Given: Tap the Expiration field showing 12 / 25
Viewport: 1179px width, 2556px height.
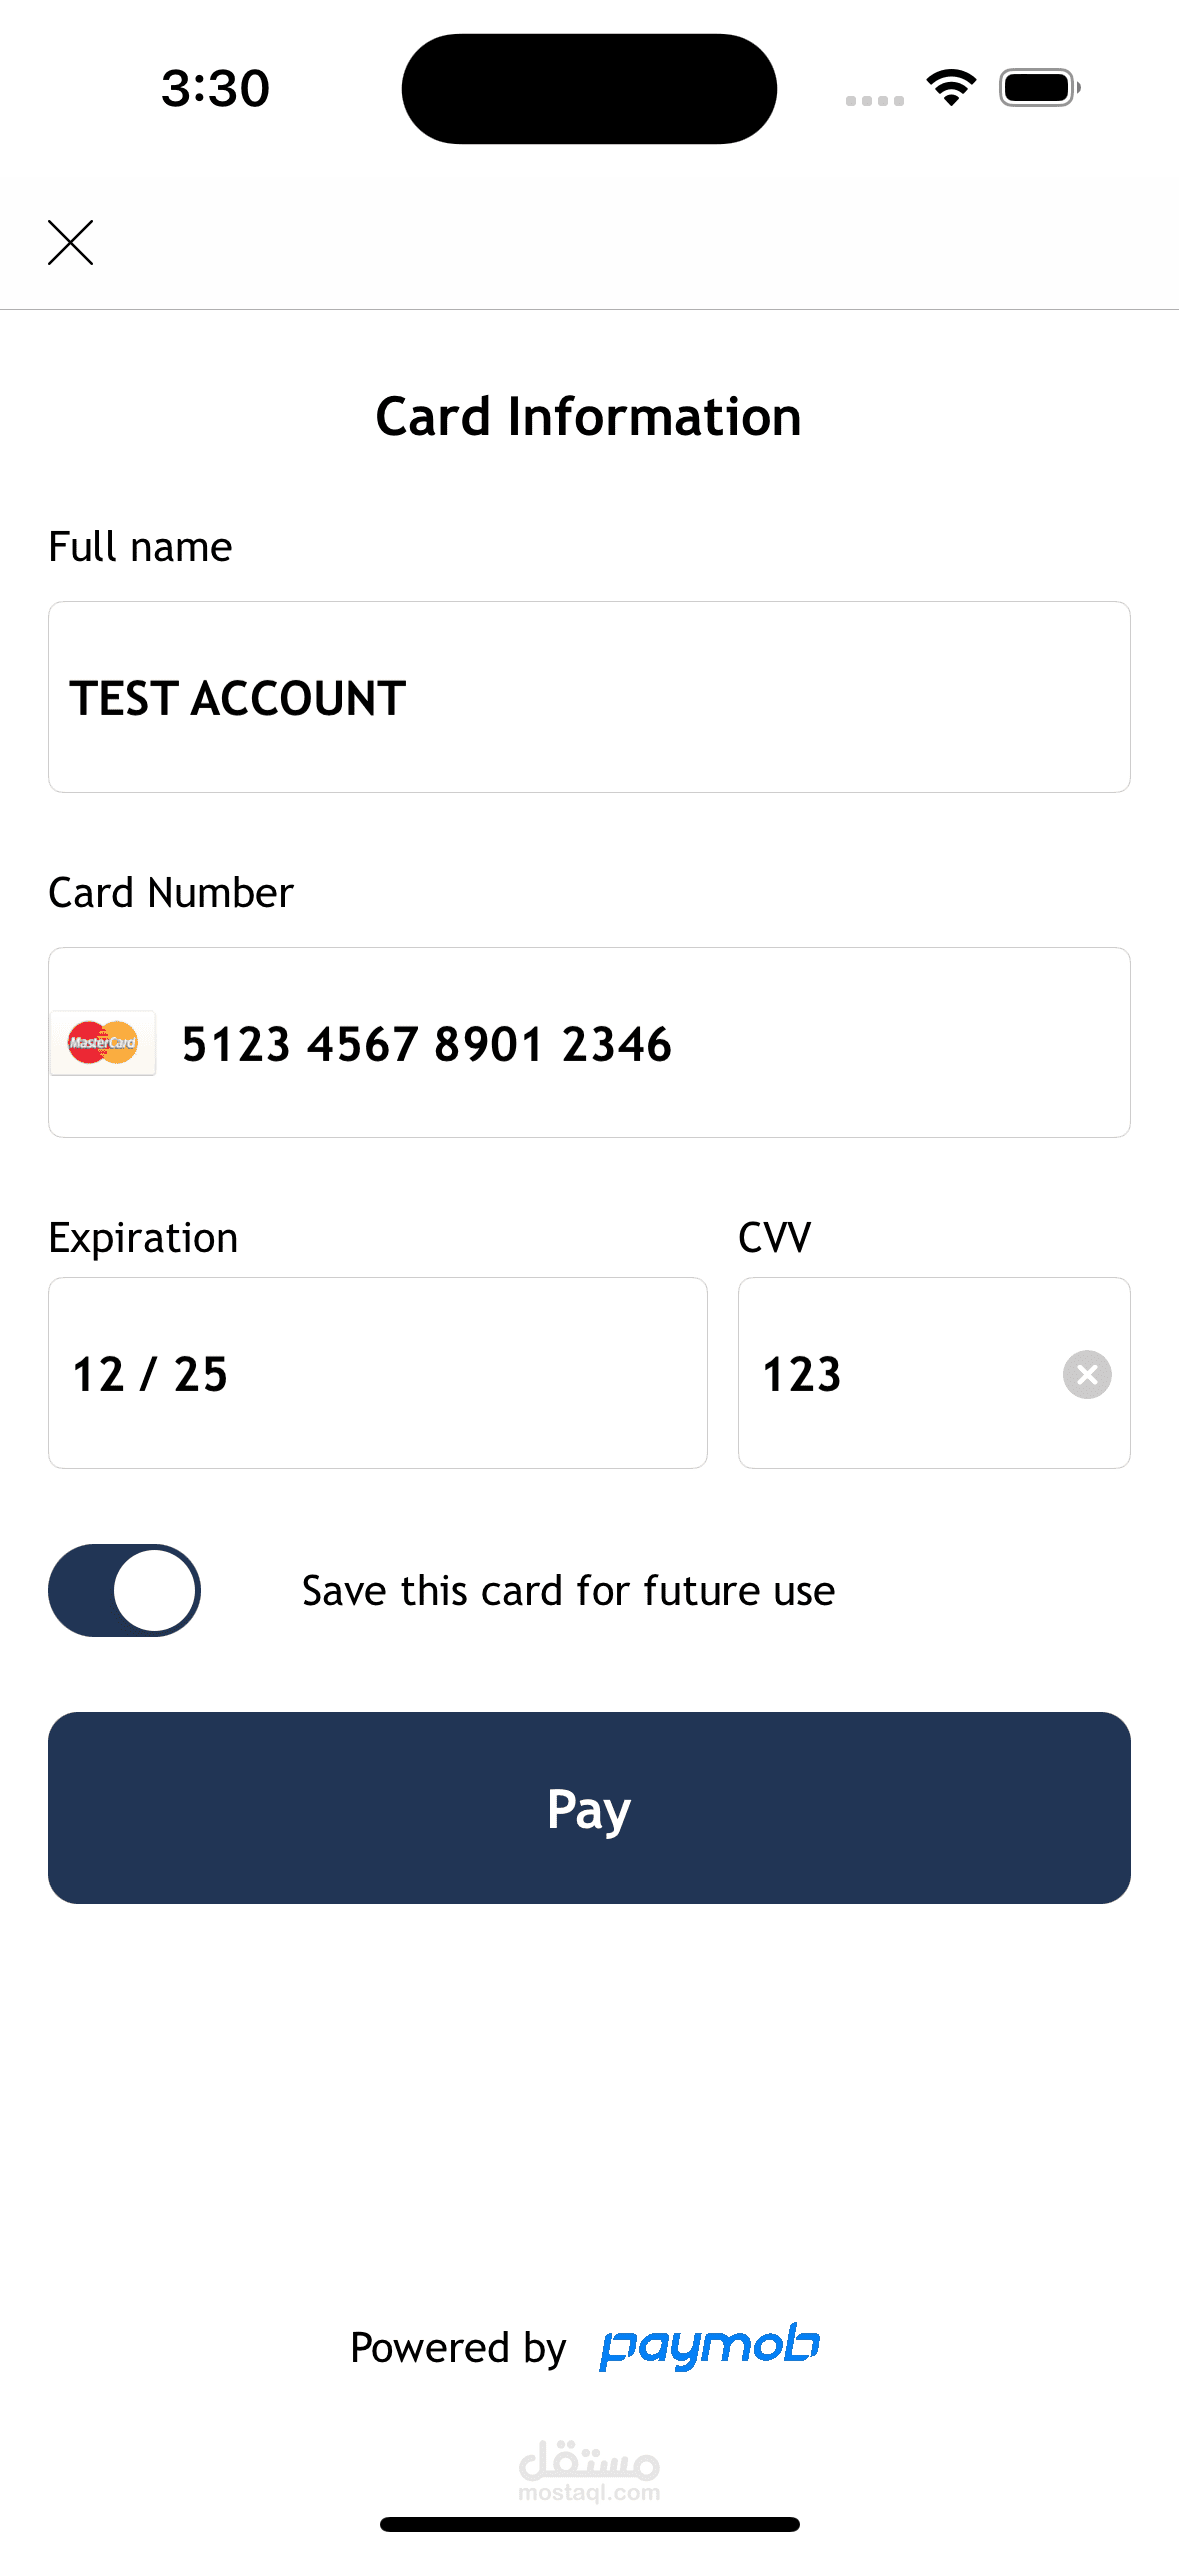Looking at the screenshot, I should click(x=377, y=1373).
